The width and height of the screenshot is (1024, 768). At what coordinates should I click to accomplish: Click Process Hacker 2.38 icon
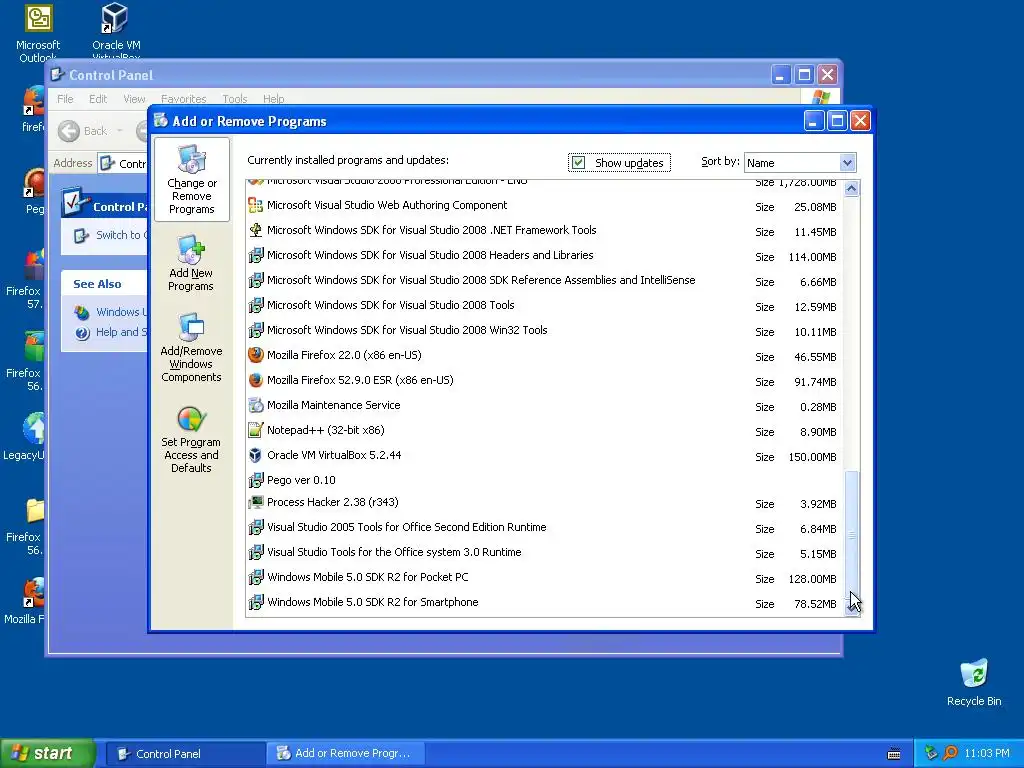coord(255,502)
